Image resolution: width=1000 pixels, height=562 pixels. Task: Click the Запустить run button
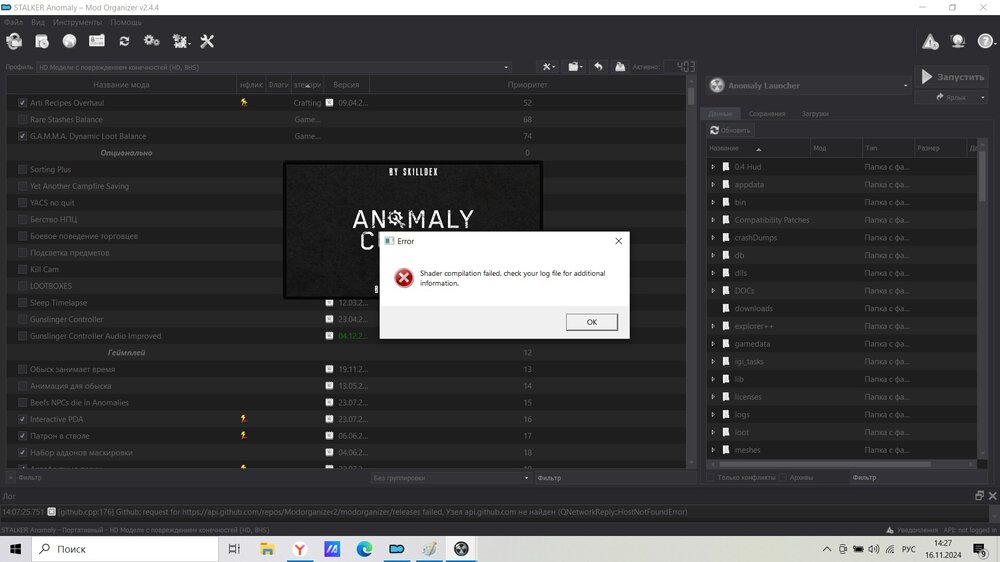(x=953, y=77)
